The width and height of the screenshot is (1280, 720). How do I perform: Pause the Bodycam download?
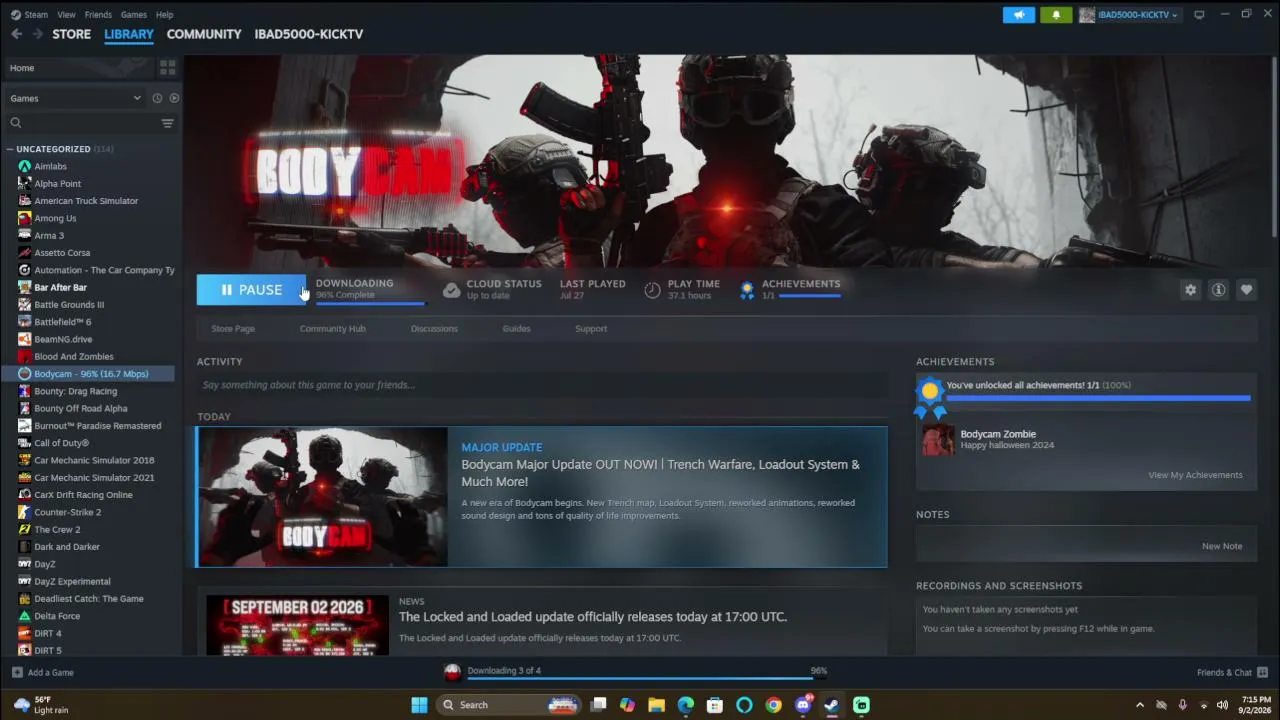pos(251,290)
